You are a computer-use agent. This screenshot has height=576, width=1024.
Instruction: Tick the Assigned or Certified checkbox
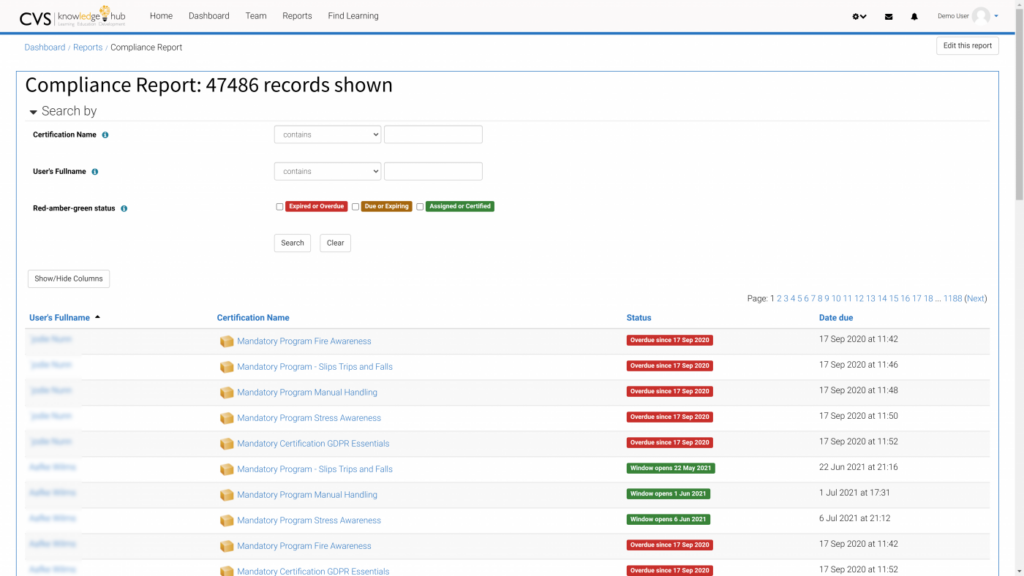click(x=420, y=207)
